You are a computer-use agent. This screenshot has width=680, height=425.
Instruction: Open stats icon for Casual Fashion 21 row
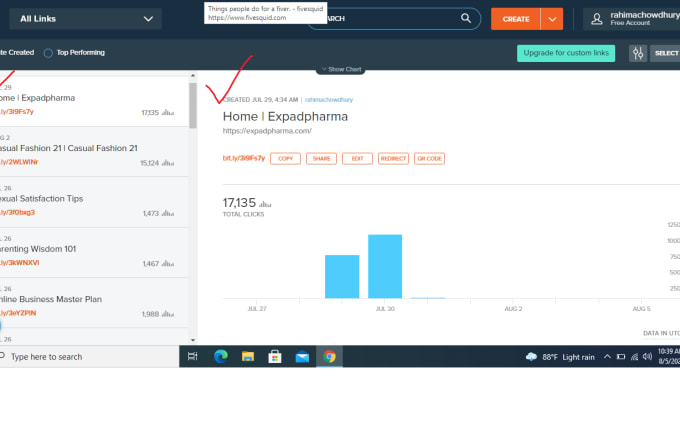168,163
